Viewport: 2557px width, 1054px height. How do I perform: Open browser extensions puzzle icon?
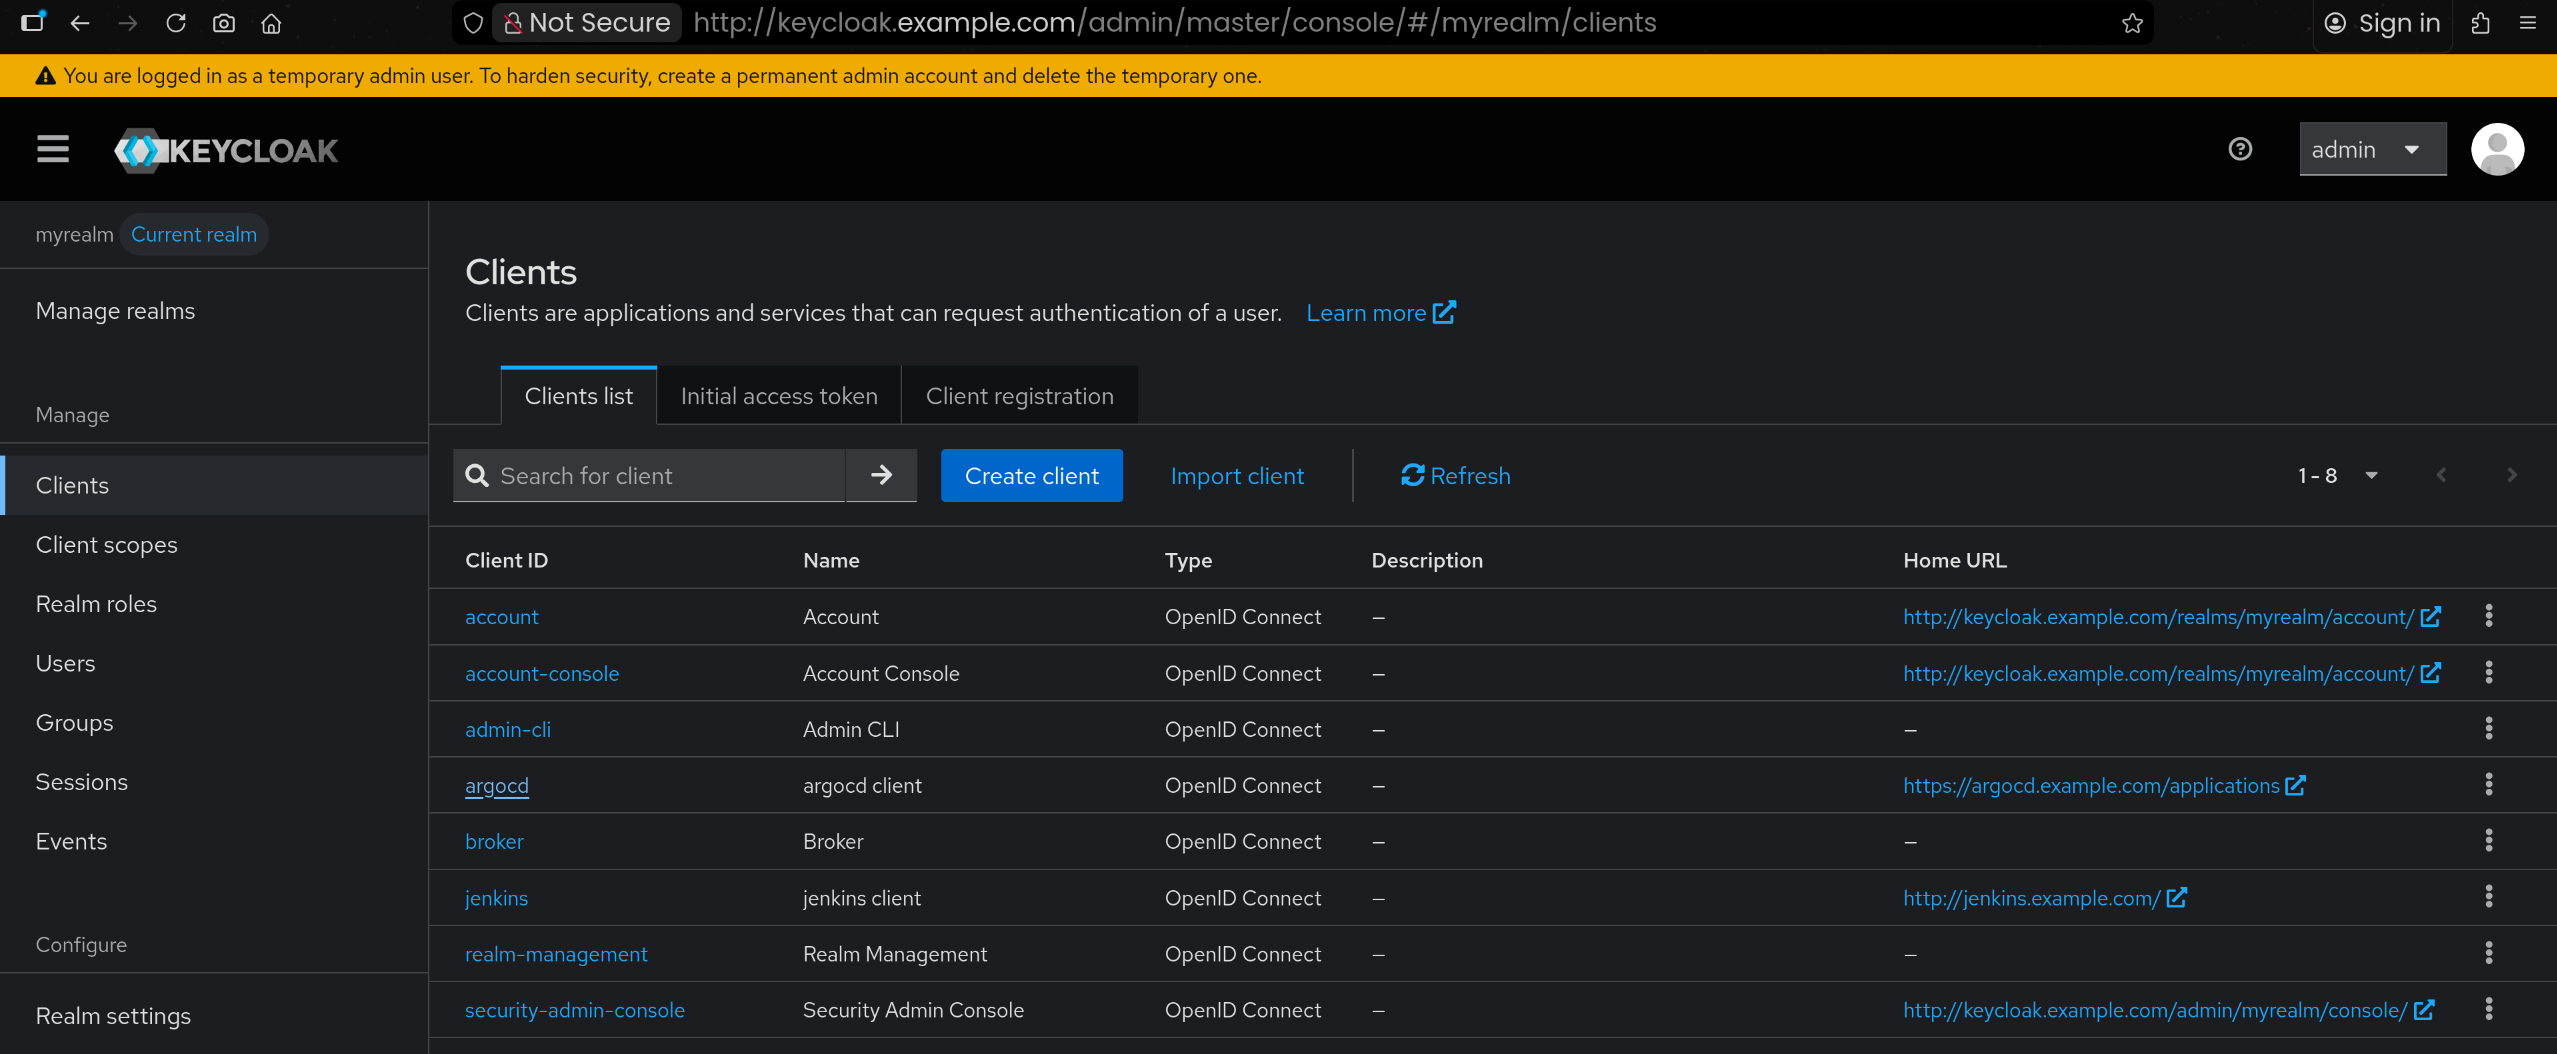[2480, 23]
